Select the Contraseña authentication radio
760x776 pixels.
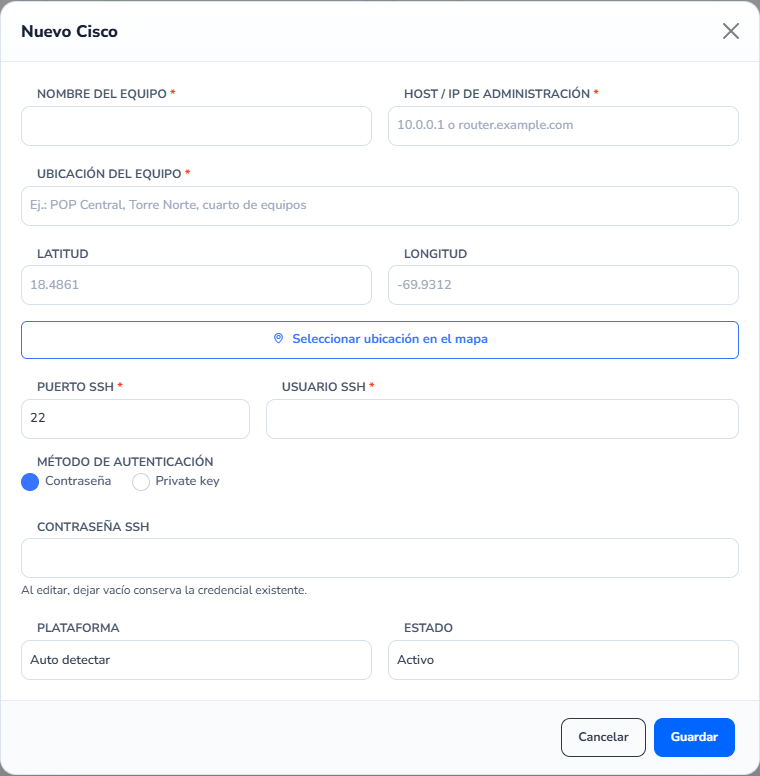[30, 482]
